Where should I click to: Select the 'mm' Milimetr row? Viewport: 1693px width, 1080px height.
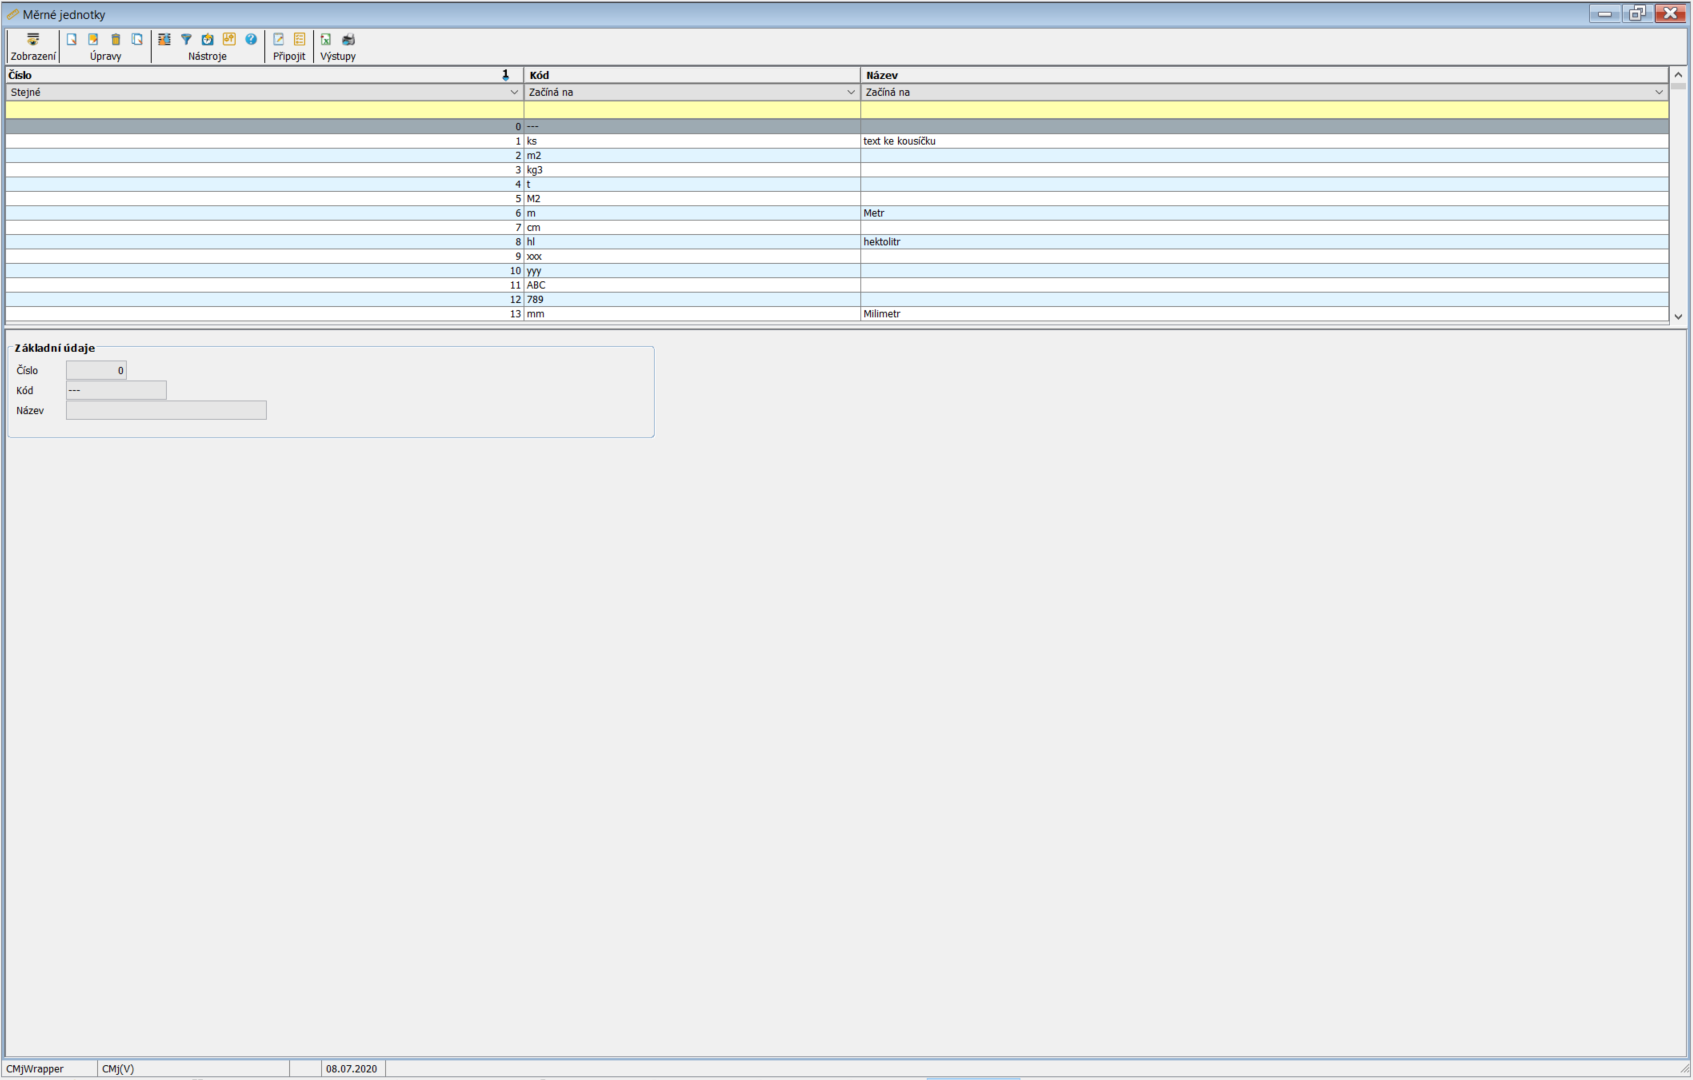pyautogui.click(x=690, y=314)
